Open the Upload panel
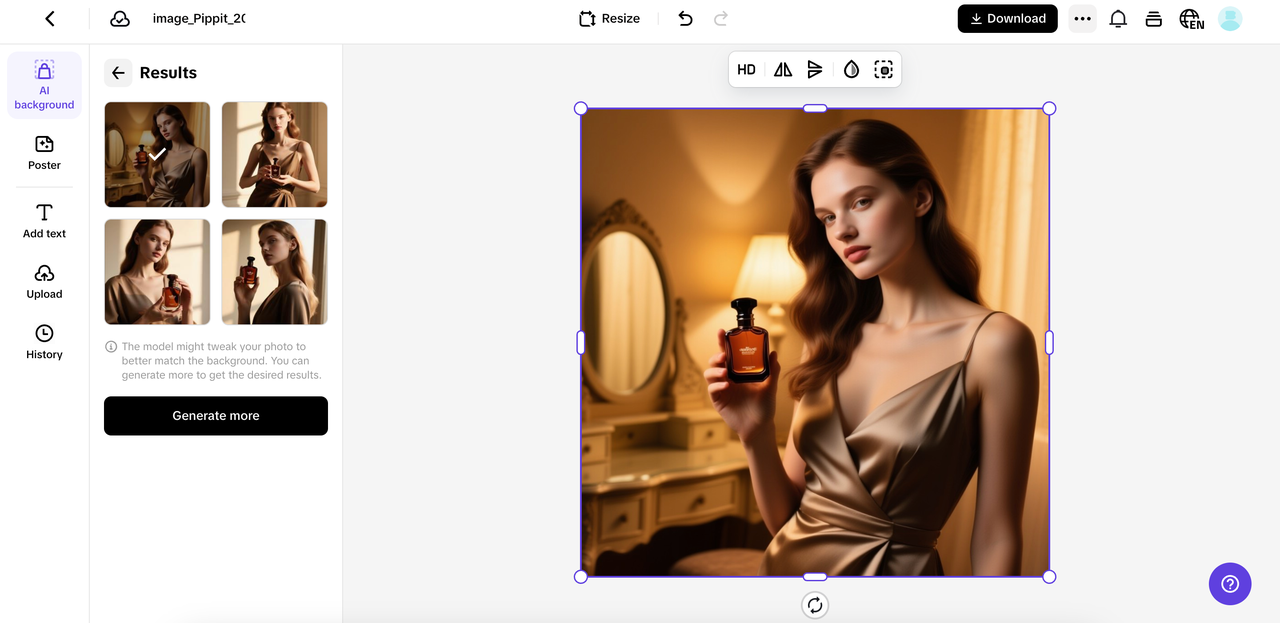 click(44, 282)
